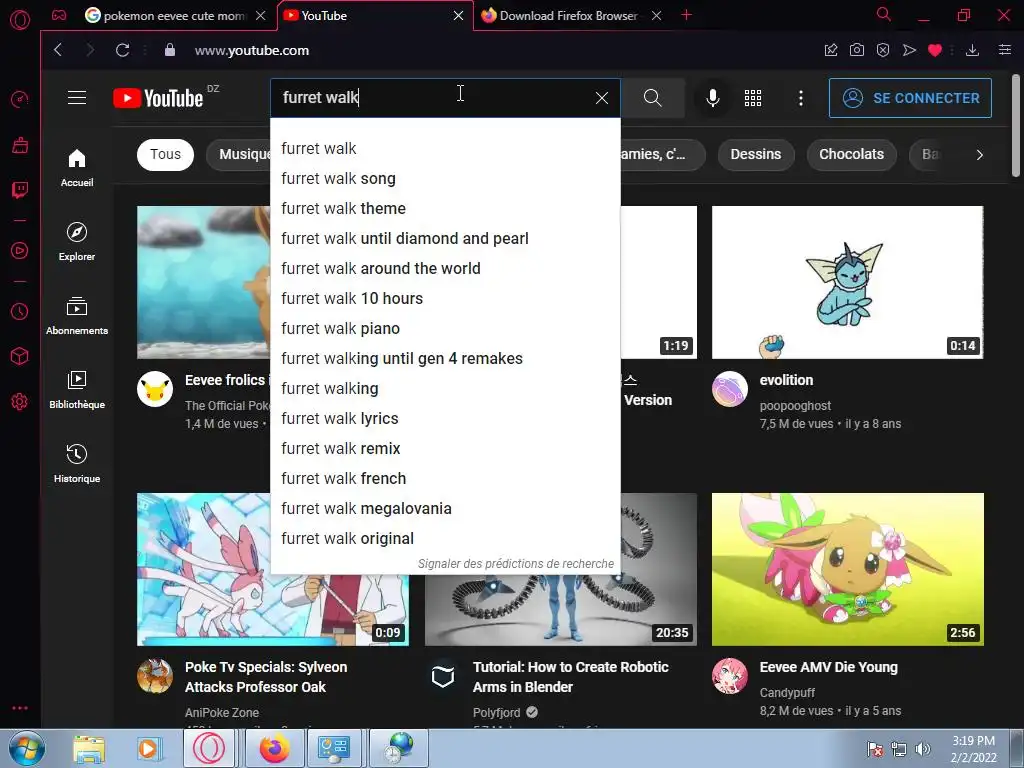Choose furret walk around the world

point(445,268)
